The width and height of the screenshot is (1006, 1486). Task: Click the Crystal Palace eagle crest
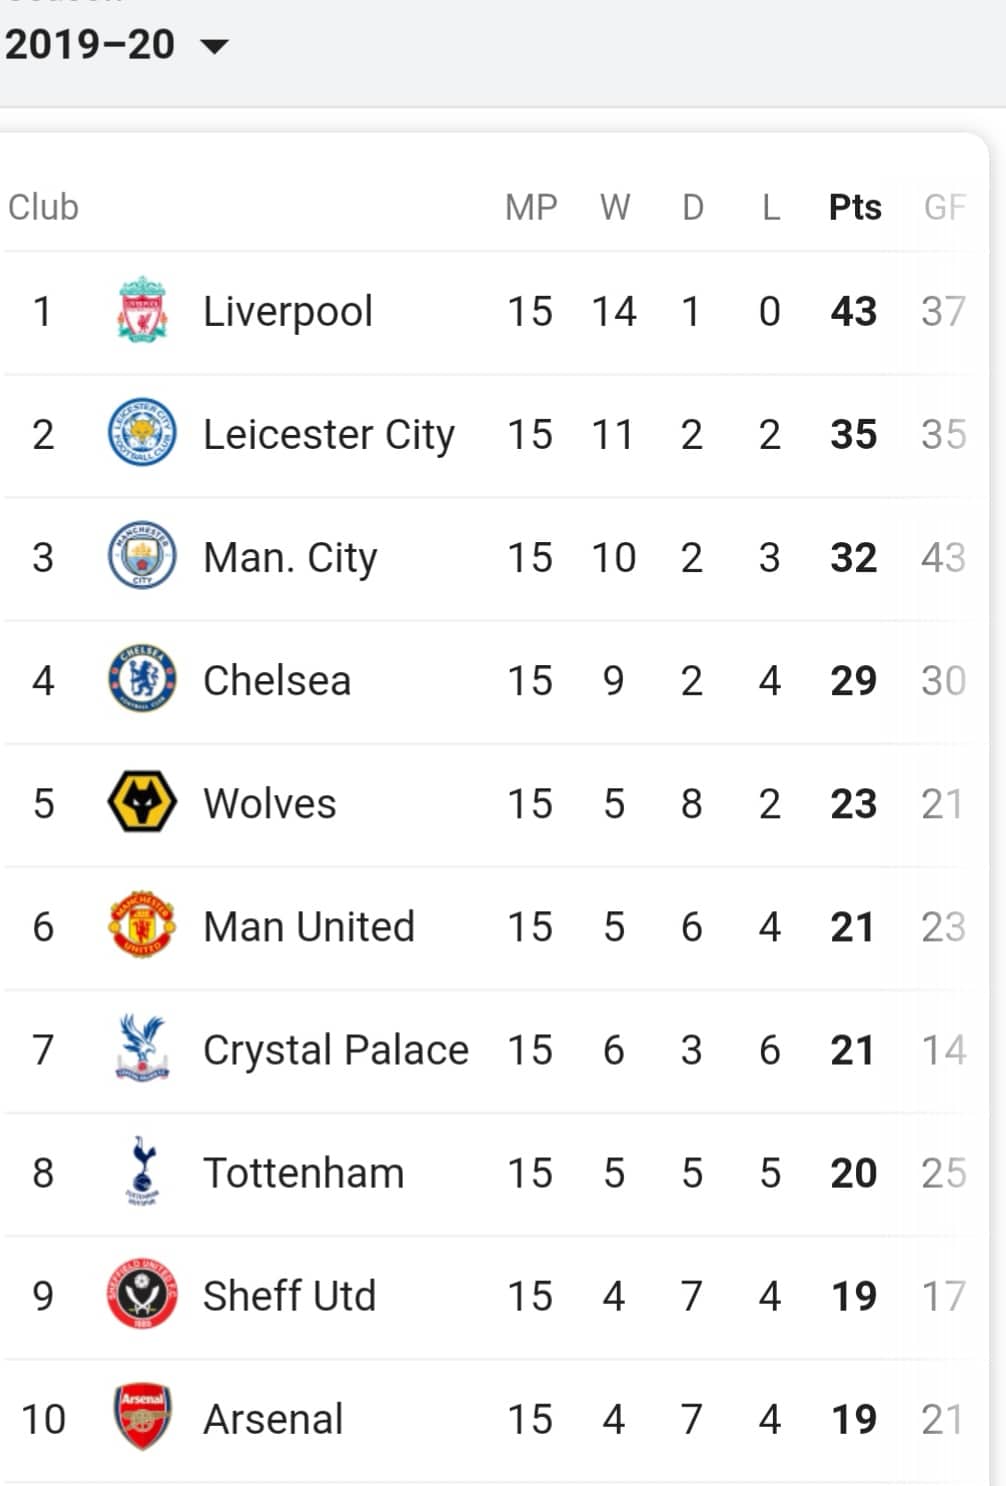pyautogui.click(x=142, y=1048)
